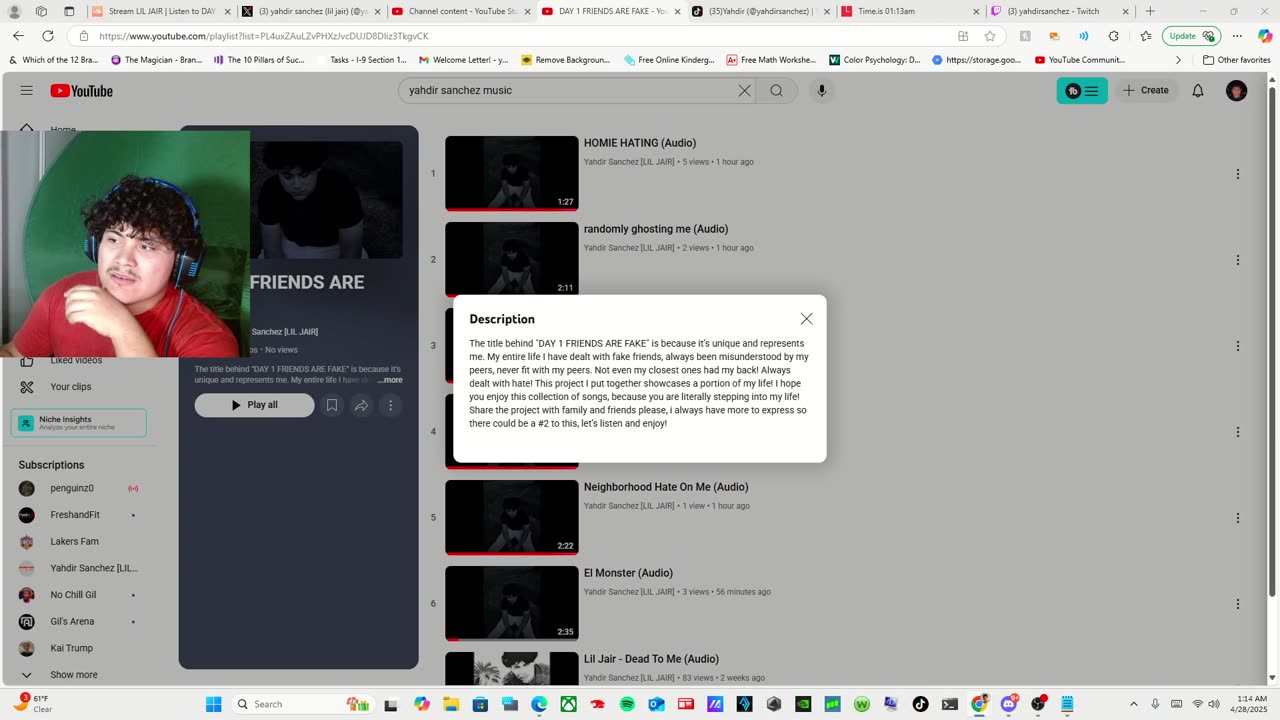1280x720 pixels.
Task: Expand subscriptions with Show more
Action: pyautogui.click(x=74, y=675)
